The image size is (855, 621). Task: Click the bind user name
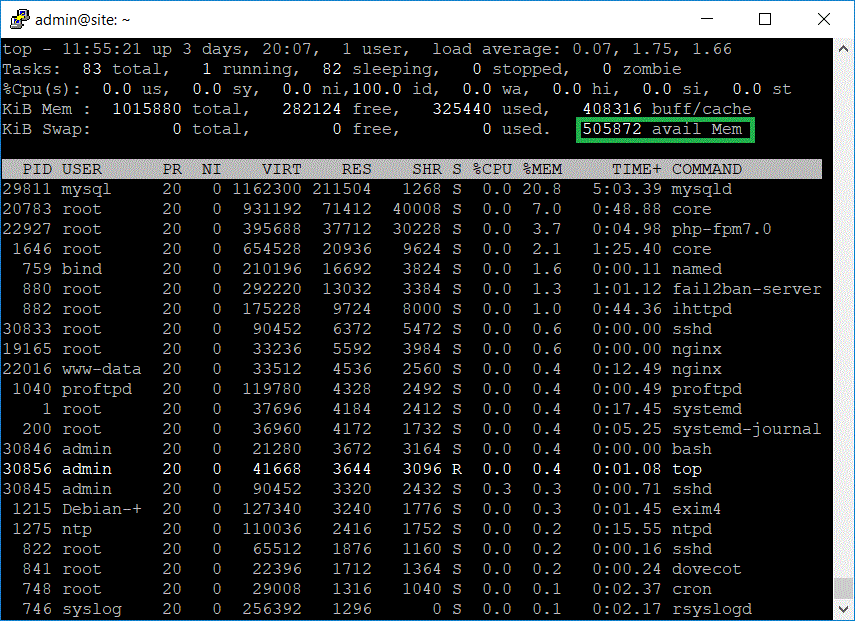(x=81, y=269)
